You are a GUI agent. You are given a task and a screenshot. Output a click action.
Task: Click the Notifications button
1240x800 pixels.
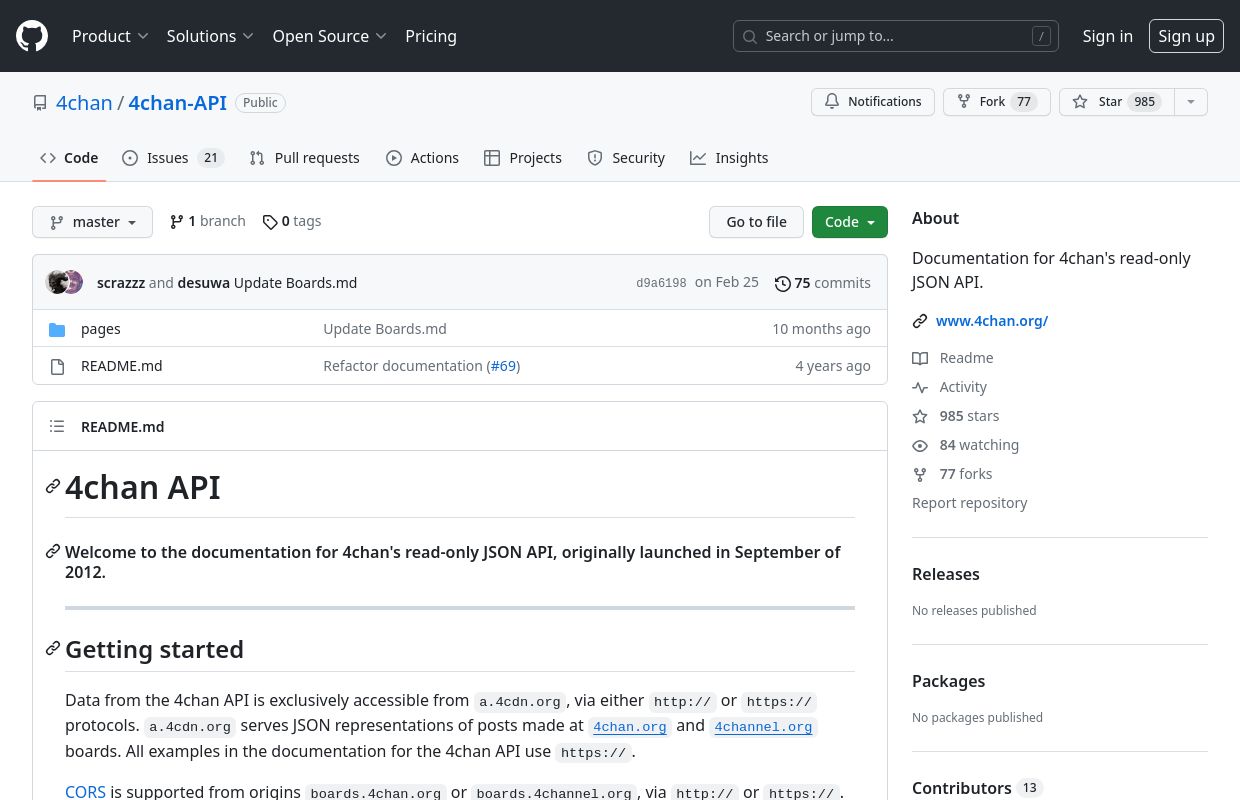[873, 102]
